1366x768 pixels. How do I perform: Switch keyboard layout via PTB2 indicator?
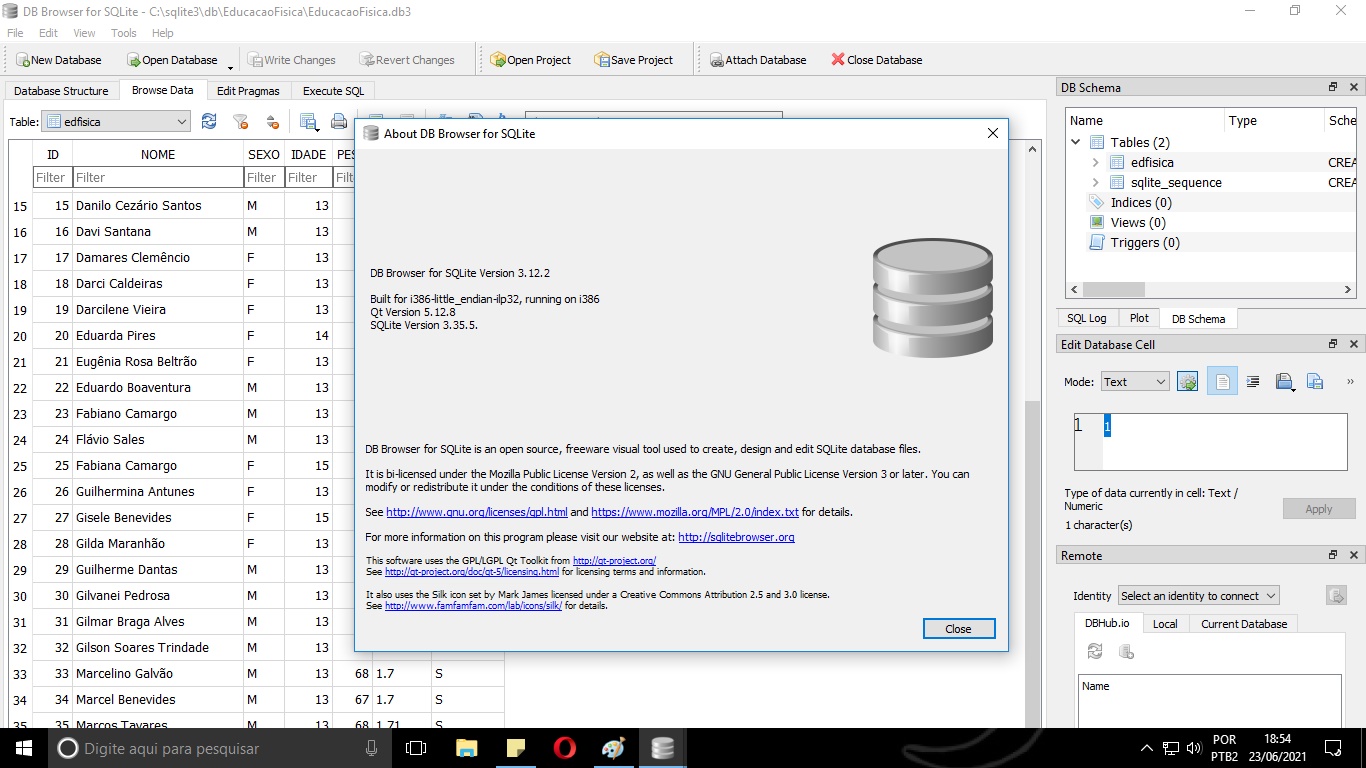pos(1225,747)
